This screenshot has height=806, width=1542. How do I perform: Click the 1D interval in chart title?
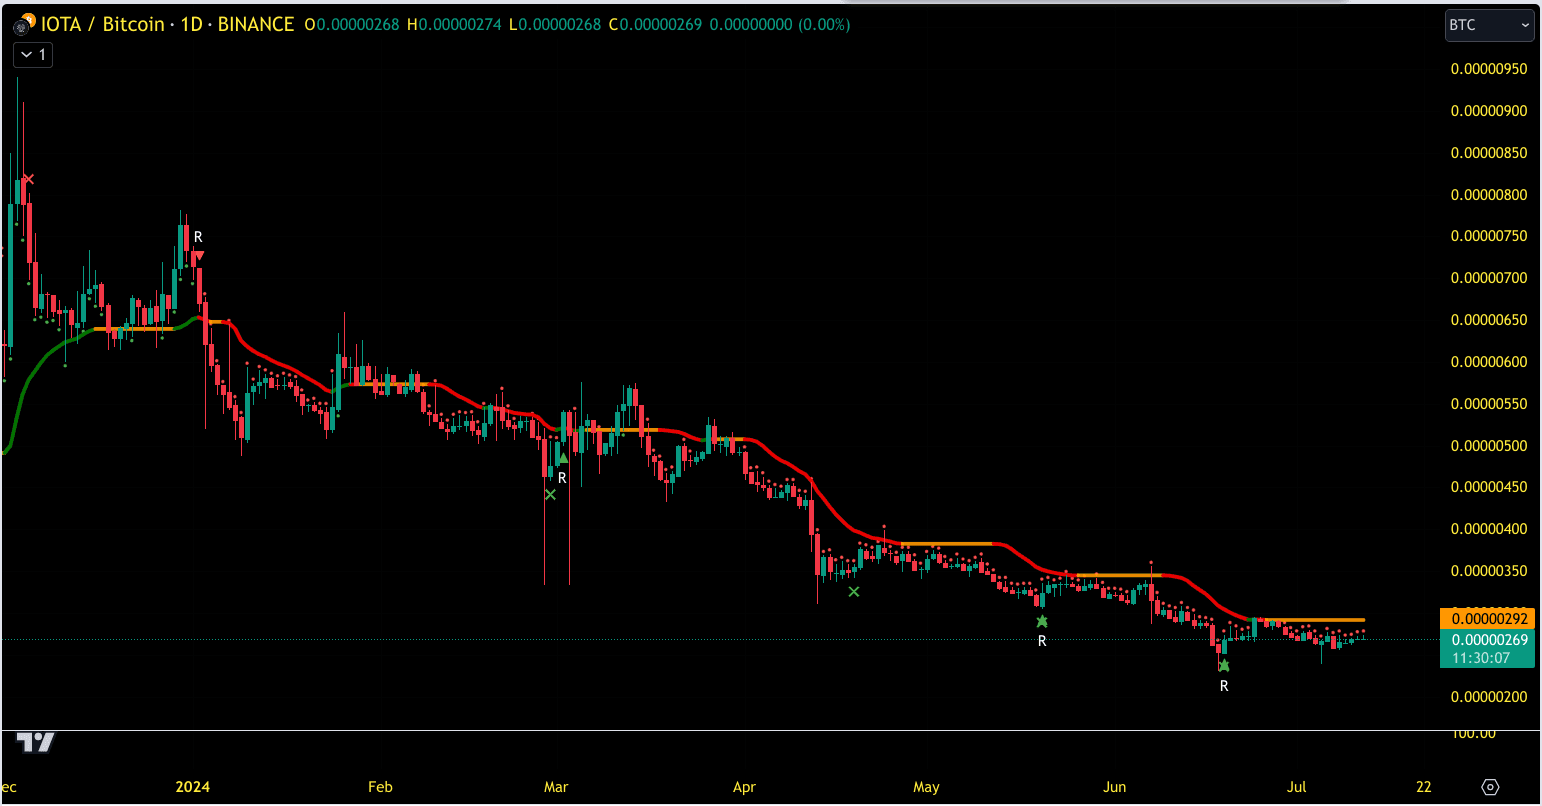click(192, 24)
